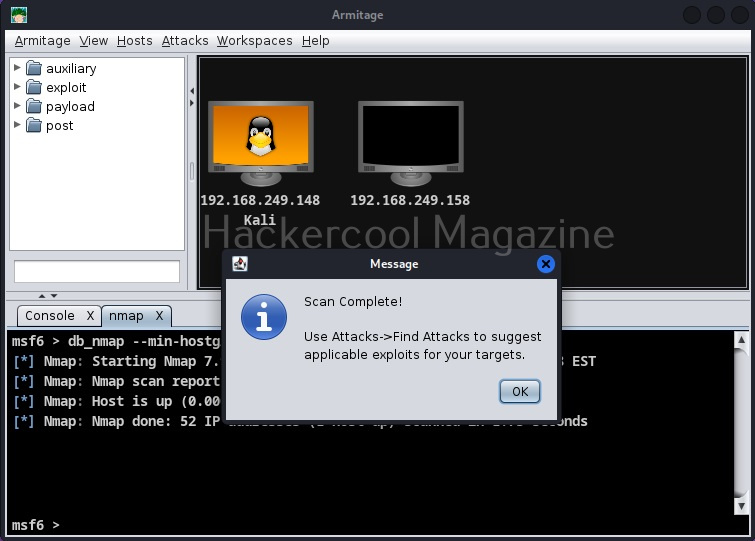The image size is (755, 541).
Task: Click the db_nmap command line in console
Action: [116, 341]
